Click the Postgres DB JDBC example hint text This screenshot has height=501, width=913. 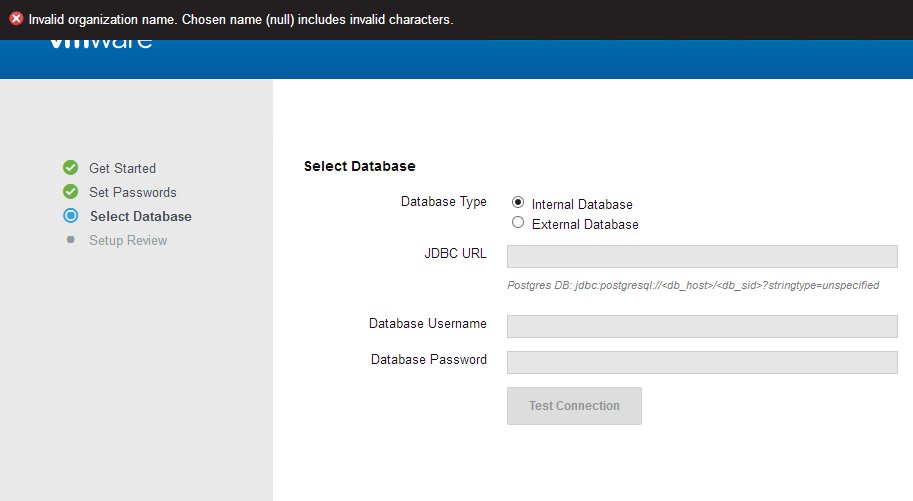click(693, 285)
